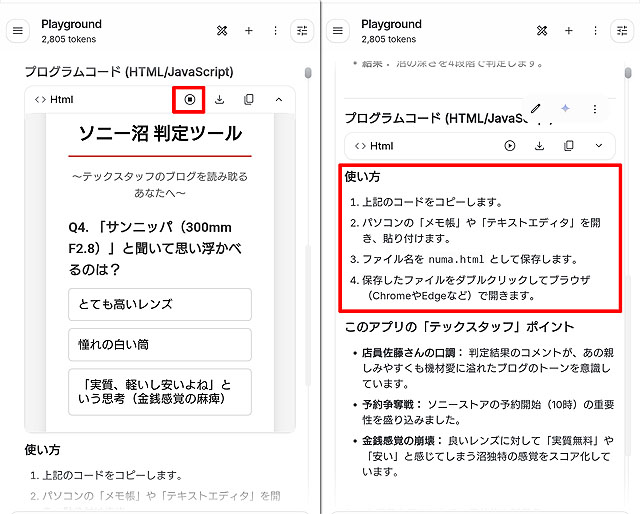Viewport: 640px width, 514px height.
Task: Click the sparkle icon beside the pencil
Action: 565,109
